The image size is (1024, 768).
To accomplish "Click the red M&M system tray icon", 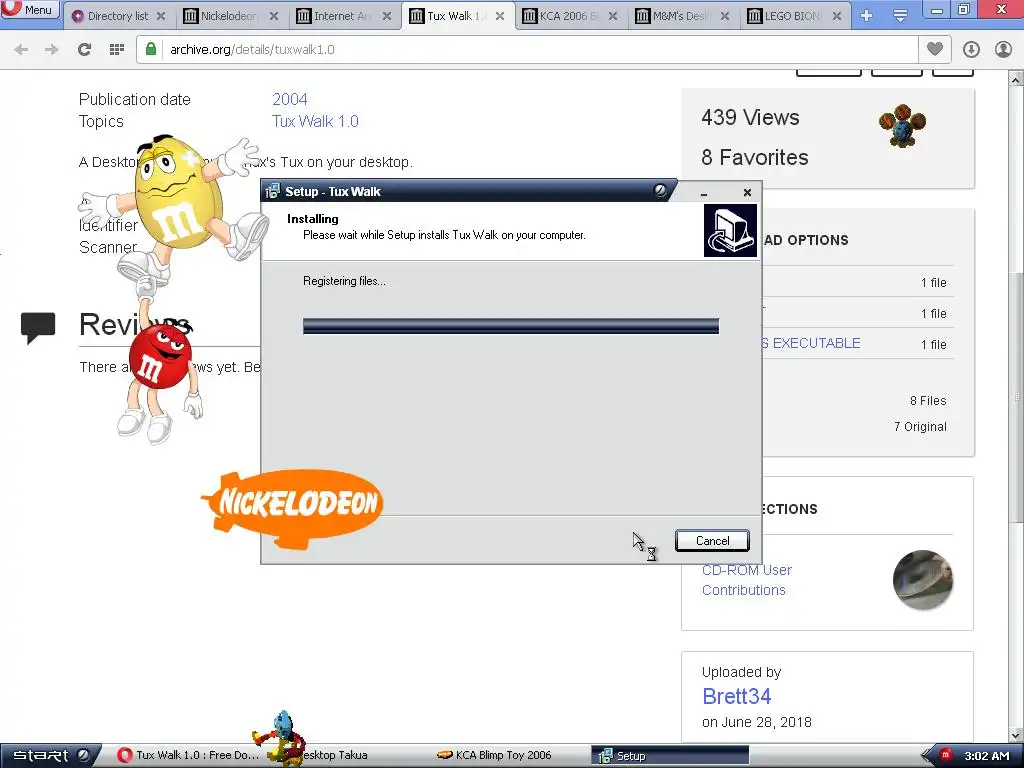I will tap(945, 755).
